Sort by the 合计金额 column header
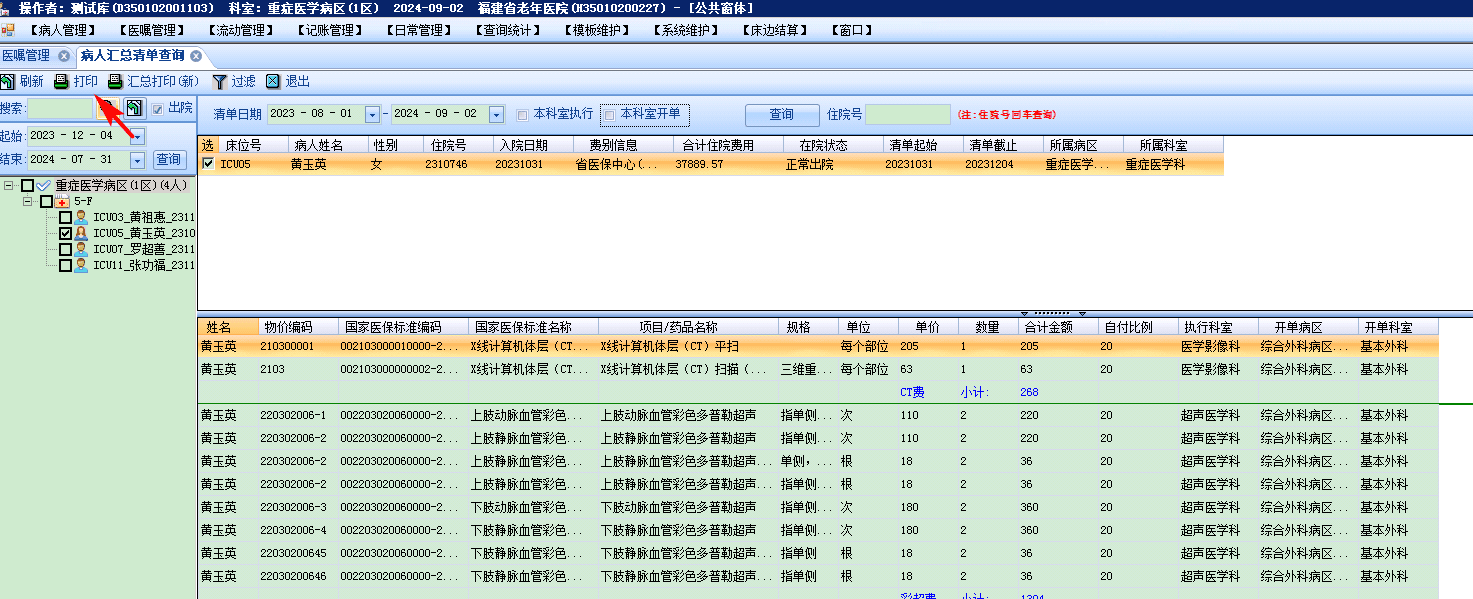The width and height of the screenshot is (1473, 599). pos(1058,327)
